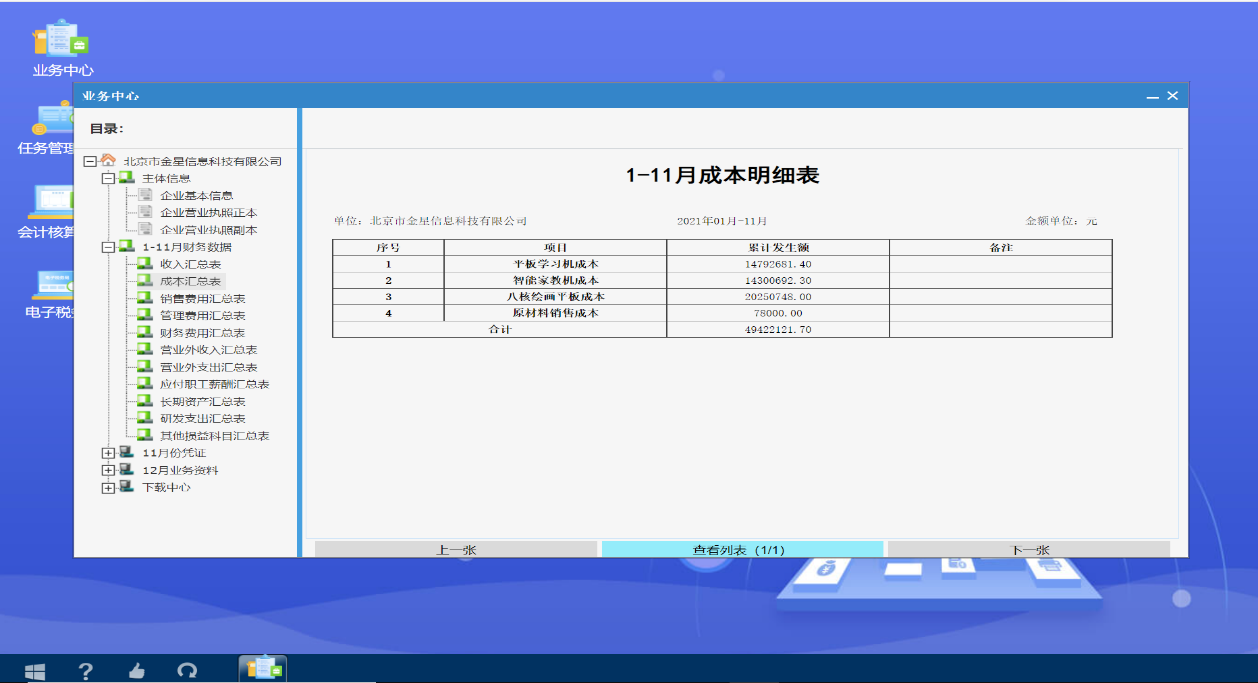Select 收入汇总表 in the directory tree
The width and height of the screenshot is (1258, 683).
[190, 264]
